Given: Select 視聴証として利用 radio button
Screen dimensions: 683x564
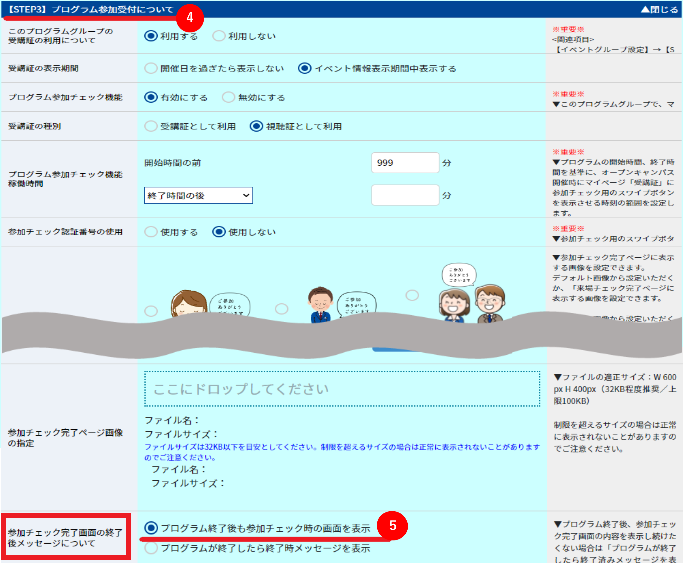Looking at the screenshot, I should [x=256, y=126].
